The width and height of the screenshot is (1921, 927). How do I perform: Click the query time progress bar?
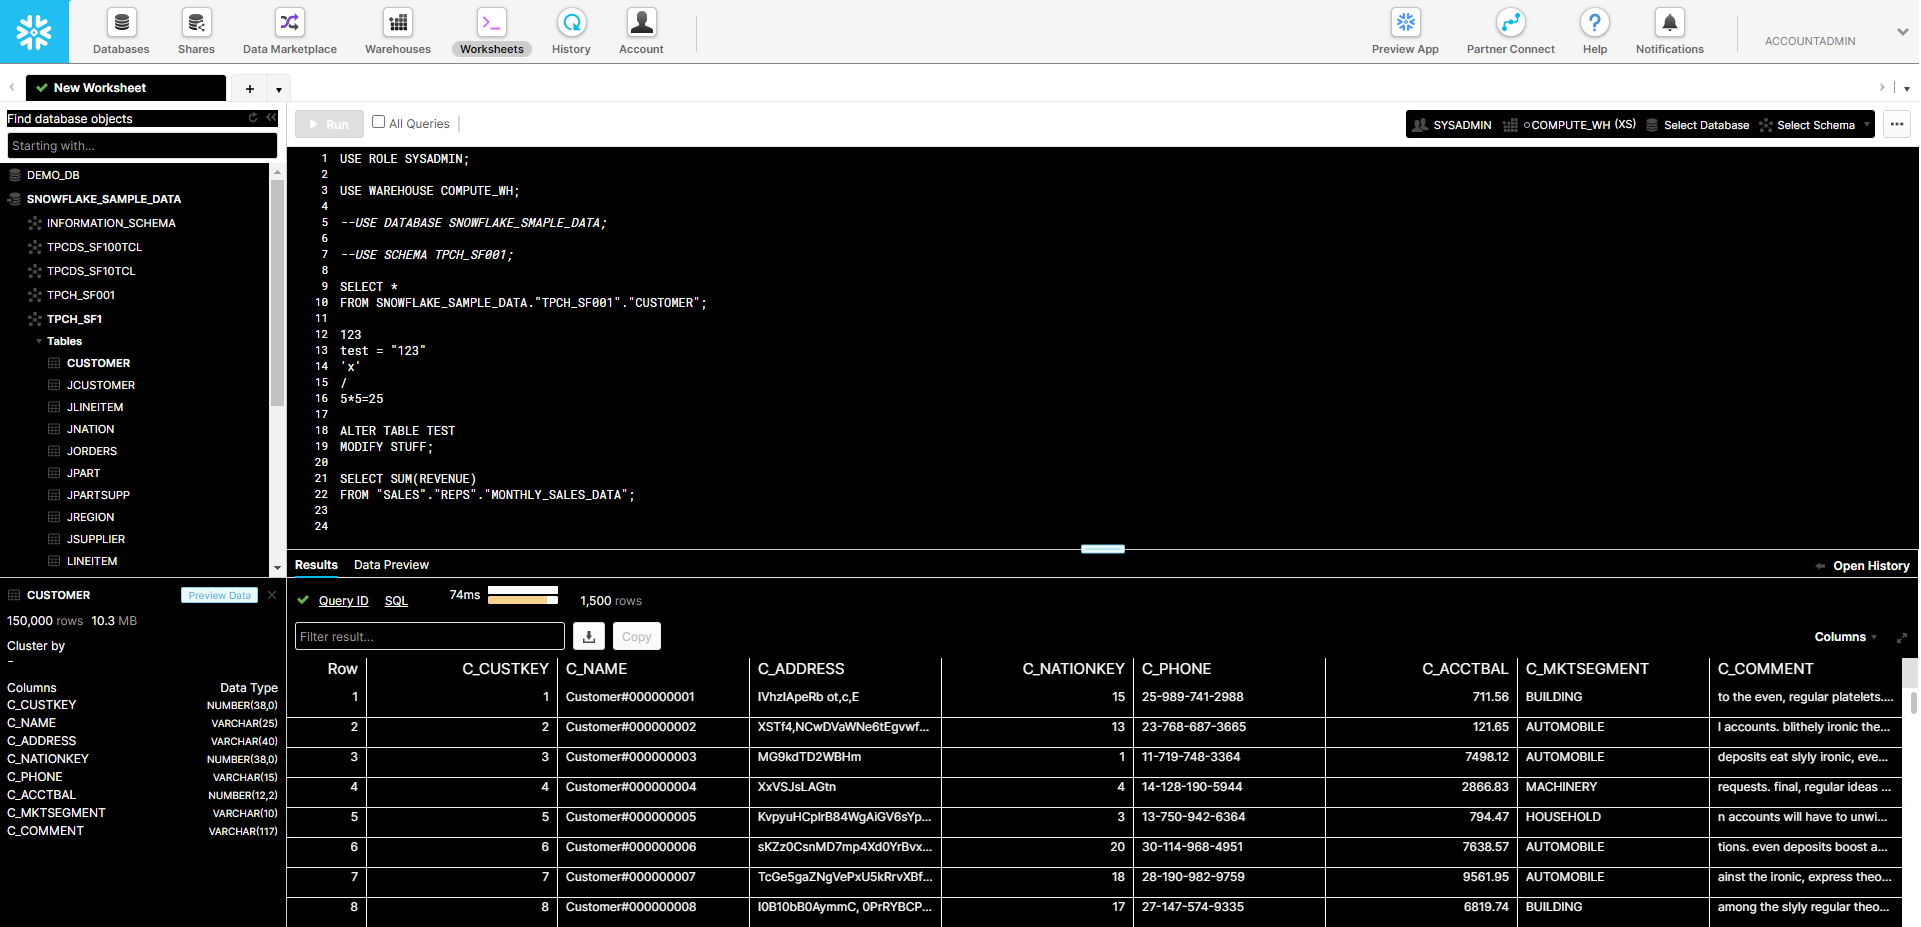click(x=522, y=596)
